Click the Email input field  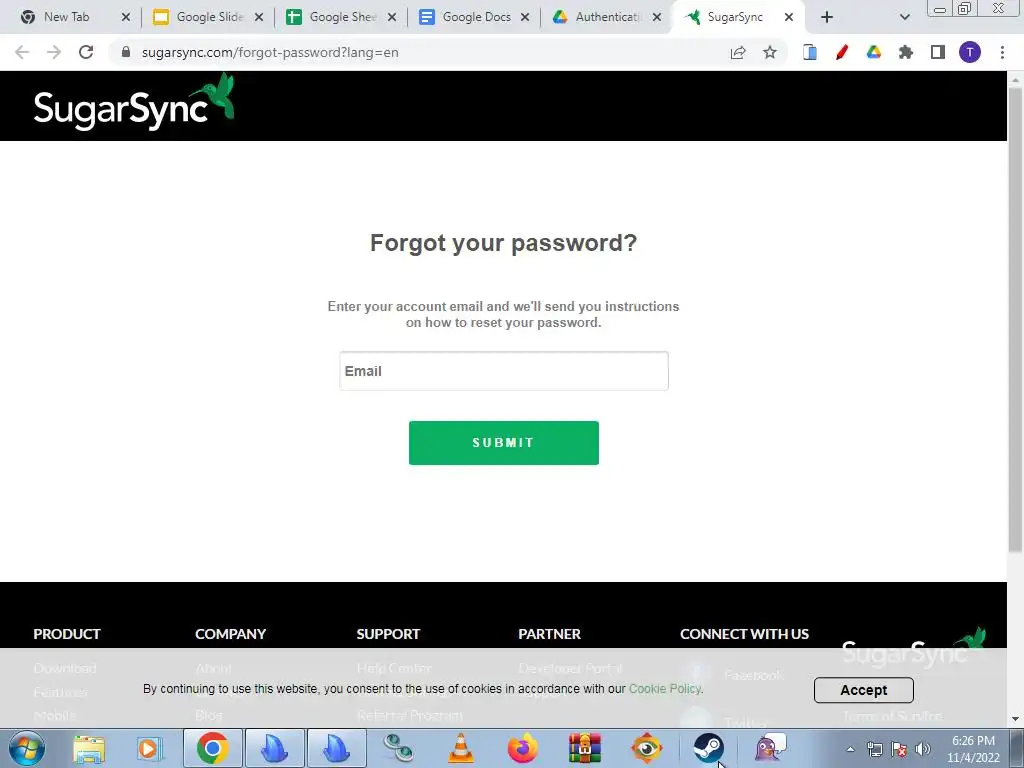pyautogui.click(x=504, y=371)
